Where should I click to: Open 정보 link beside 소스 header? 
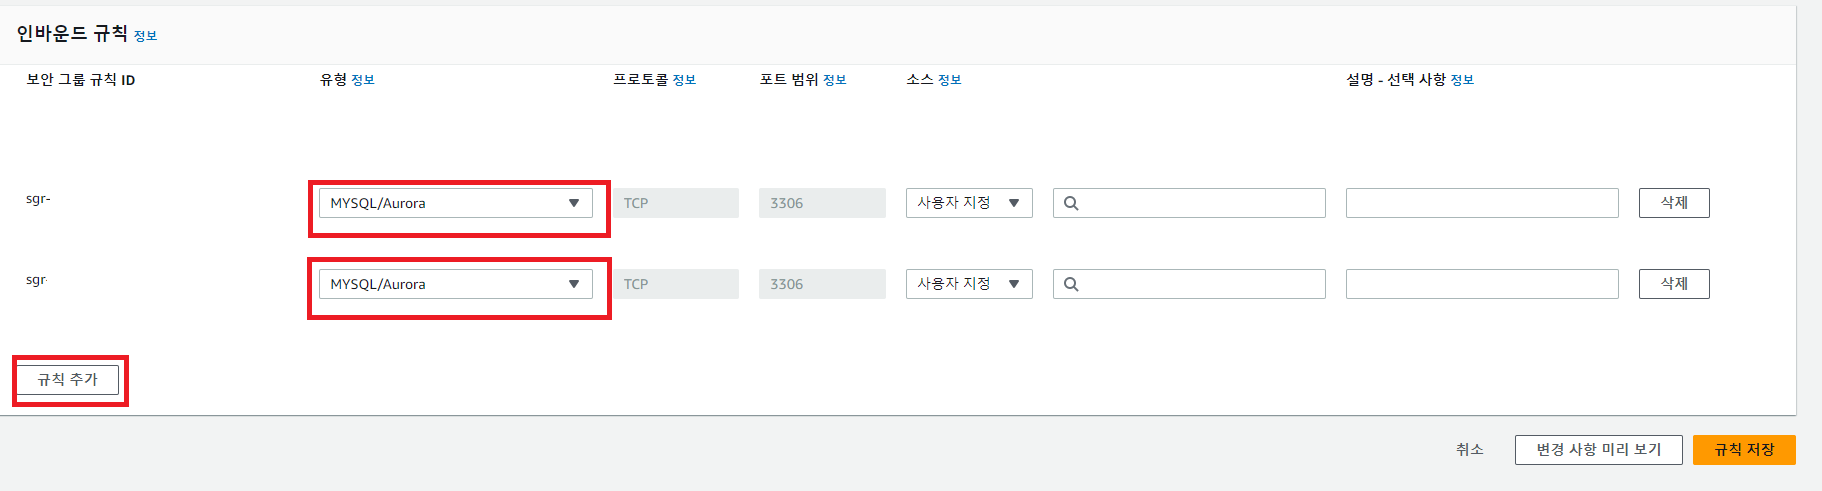pyautogui.click(x=949, y=80)
